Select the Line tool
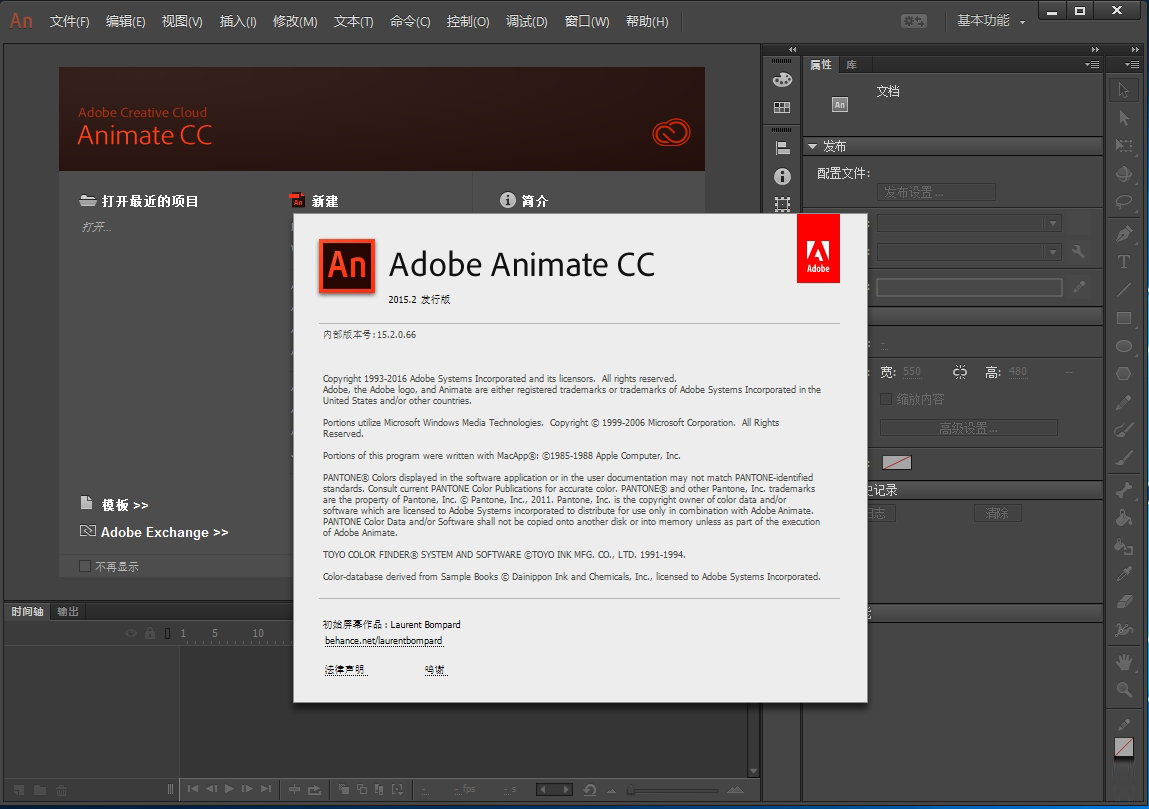 pos(1123,289)
